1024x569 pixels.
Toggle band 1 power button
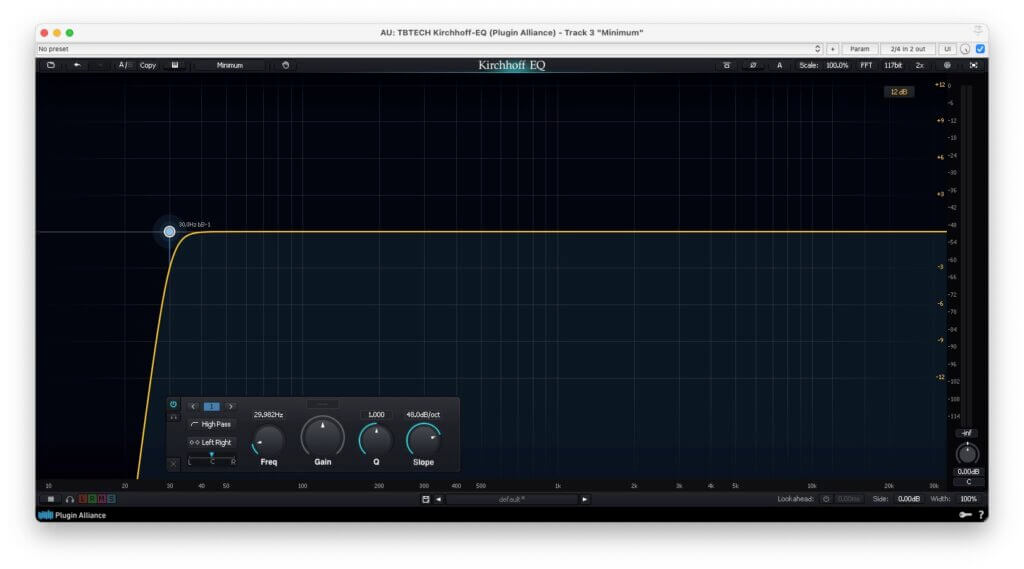(173, 405)
